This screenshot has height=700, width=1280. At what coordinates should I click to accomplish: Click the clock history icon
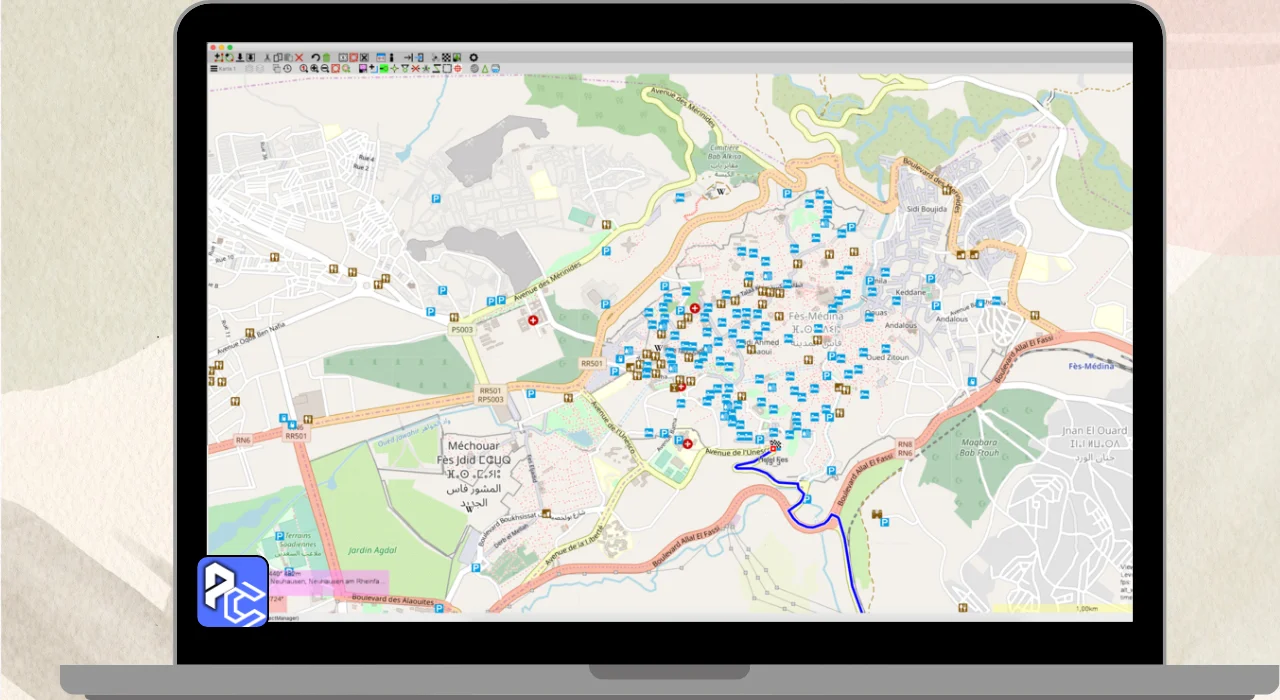287,69
